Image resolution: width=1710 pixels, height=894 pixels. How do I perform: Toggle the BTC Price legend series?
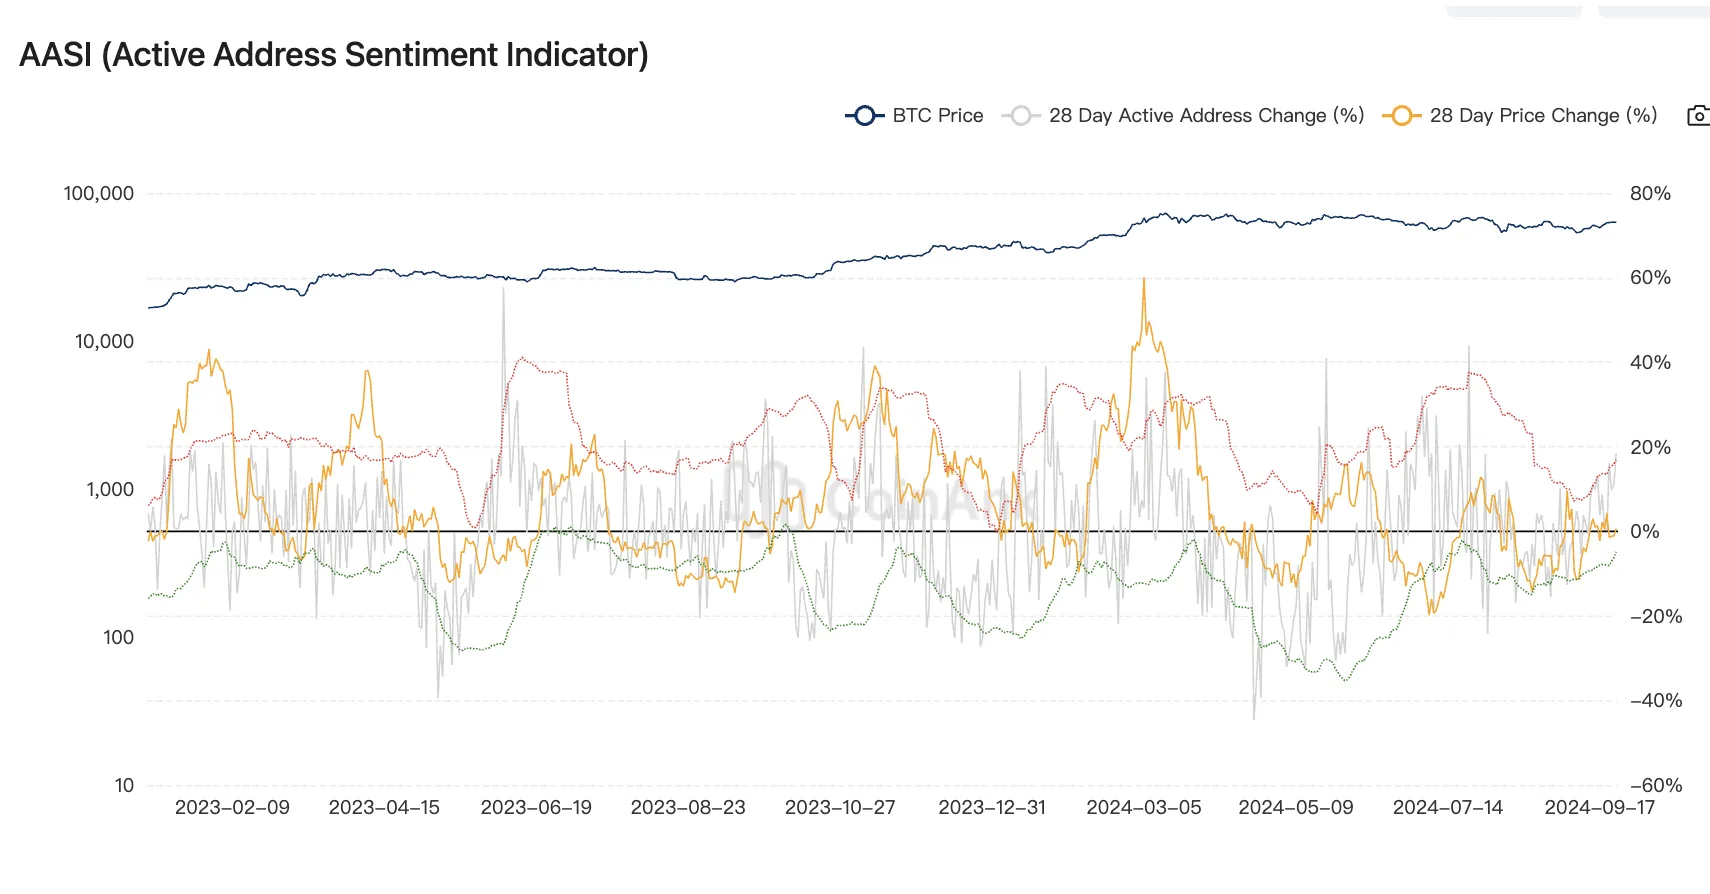pyautogui.click(x=914, y=116)
